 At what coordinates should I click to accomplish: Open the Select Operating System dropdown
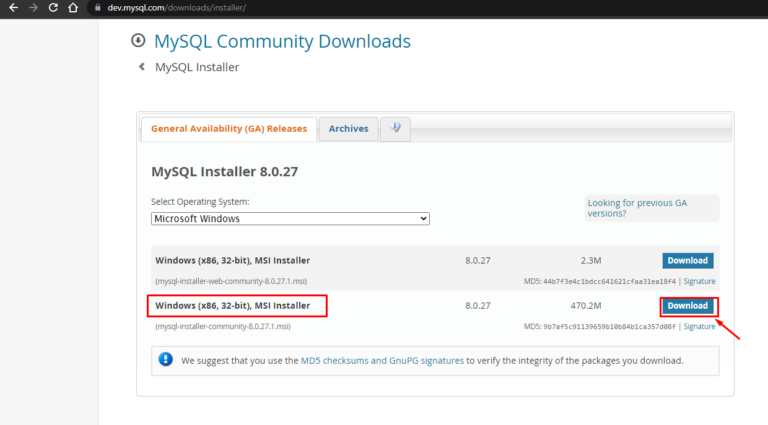tap(290, 219)
